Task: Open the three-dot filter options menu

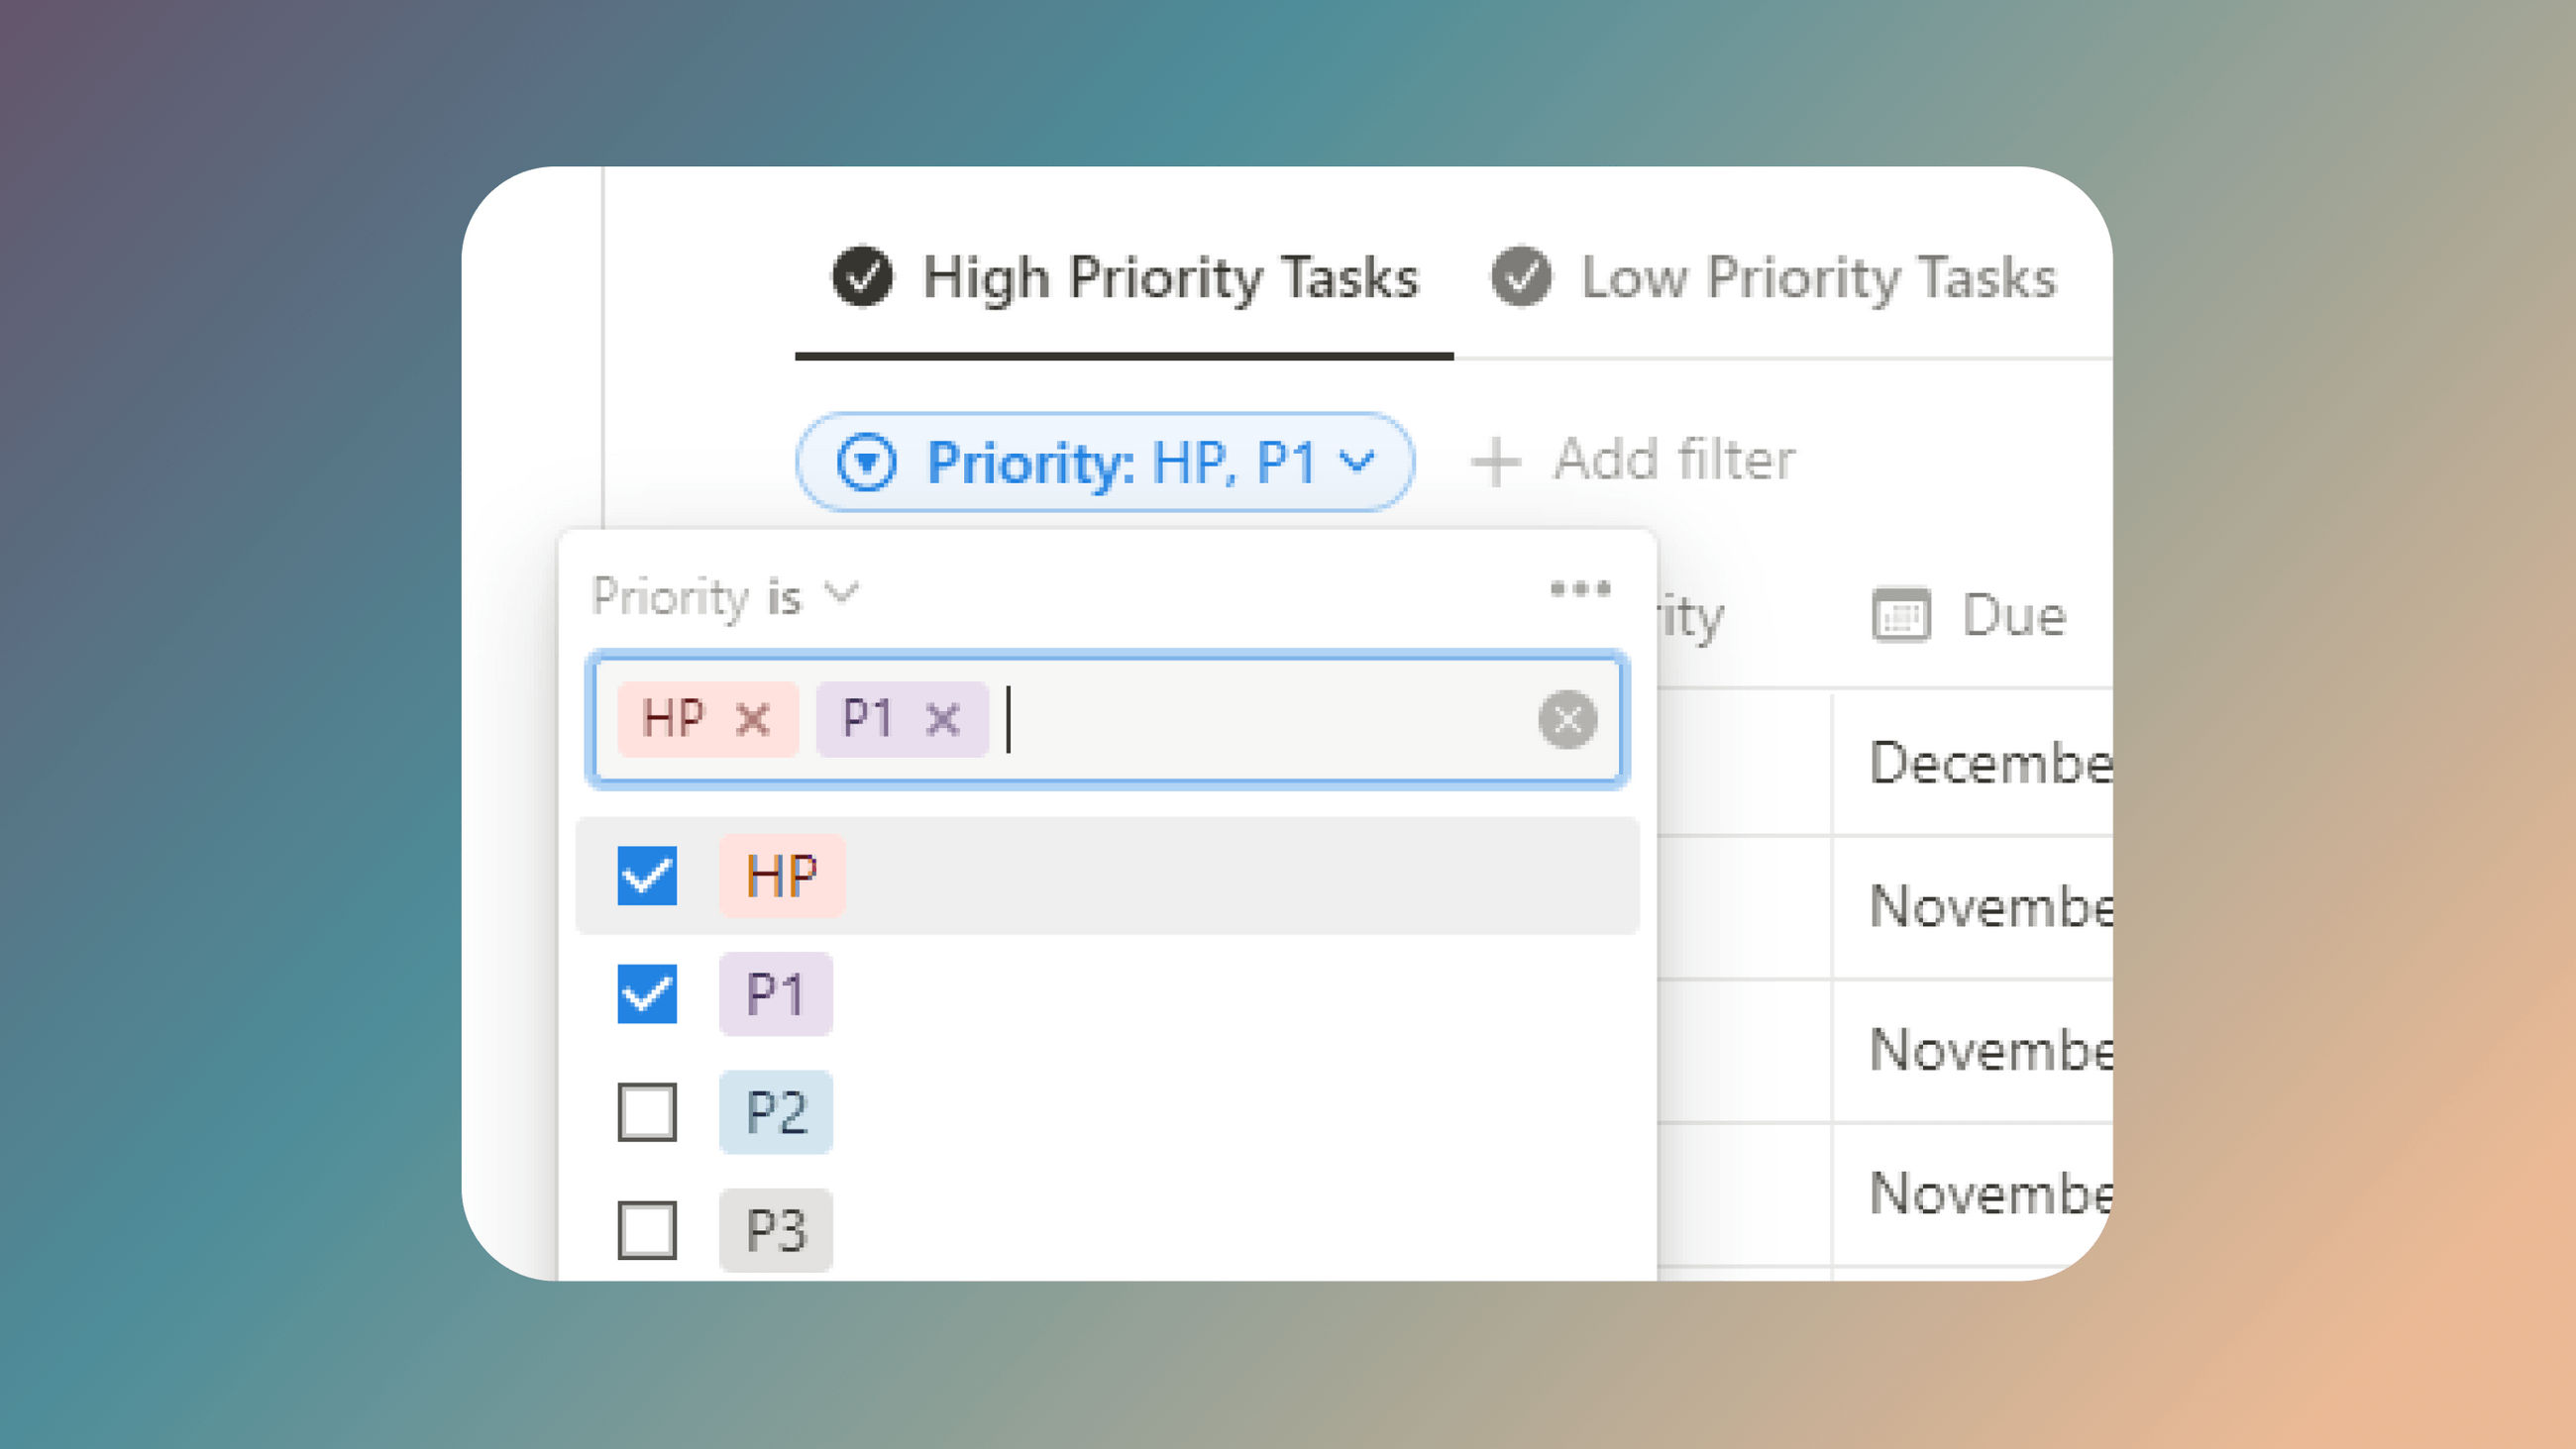Action: [1578, 588]
